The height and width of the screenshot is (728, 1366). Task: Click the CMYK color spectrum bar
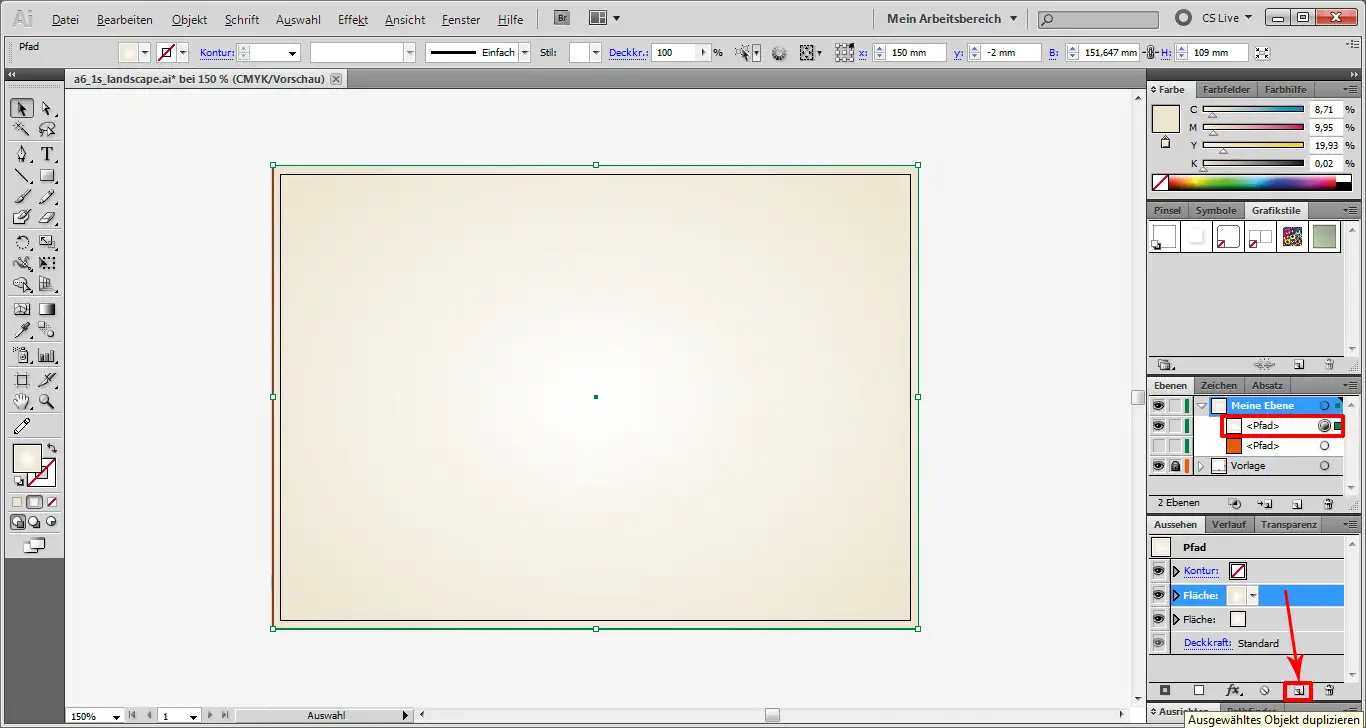(x=1252, y=182)
